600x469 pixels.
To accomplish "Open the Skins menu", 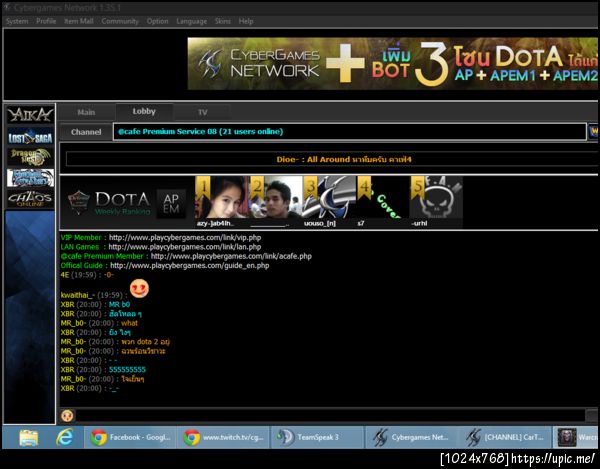I will [x=222, y=21].
